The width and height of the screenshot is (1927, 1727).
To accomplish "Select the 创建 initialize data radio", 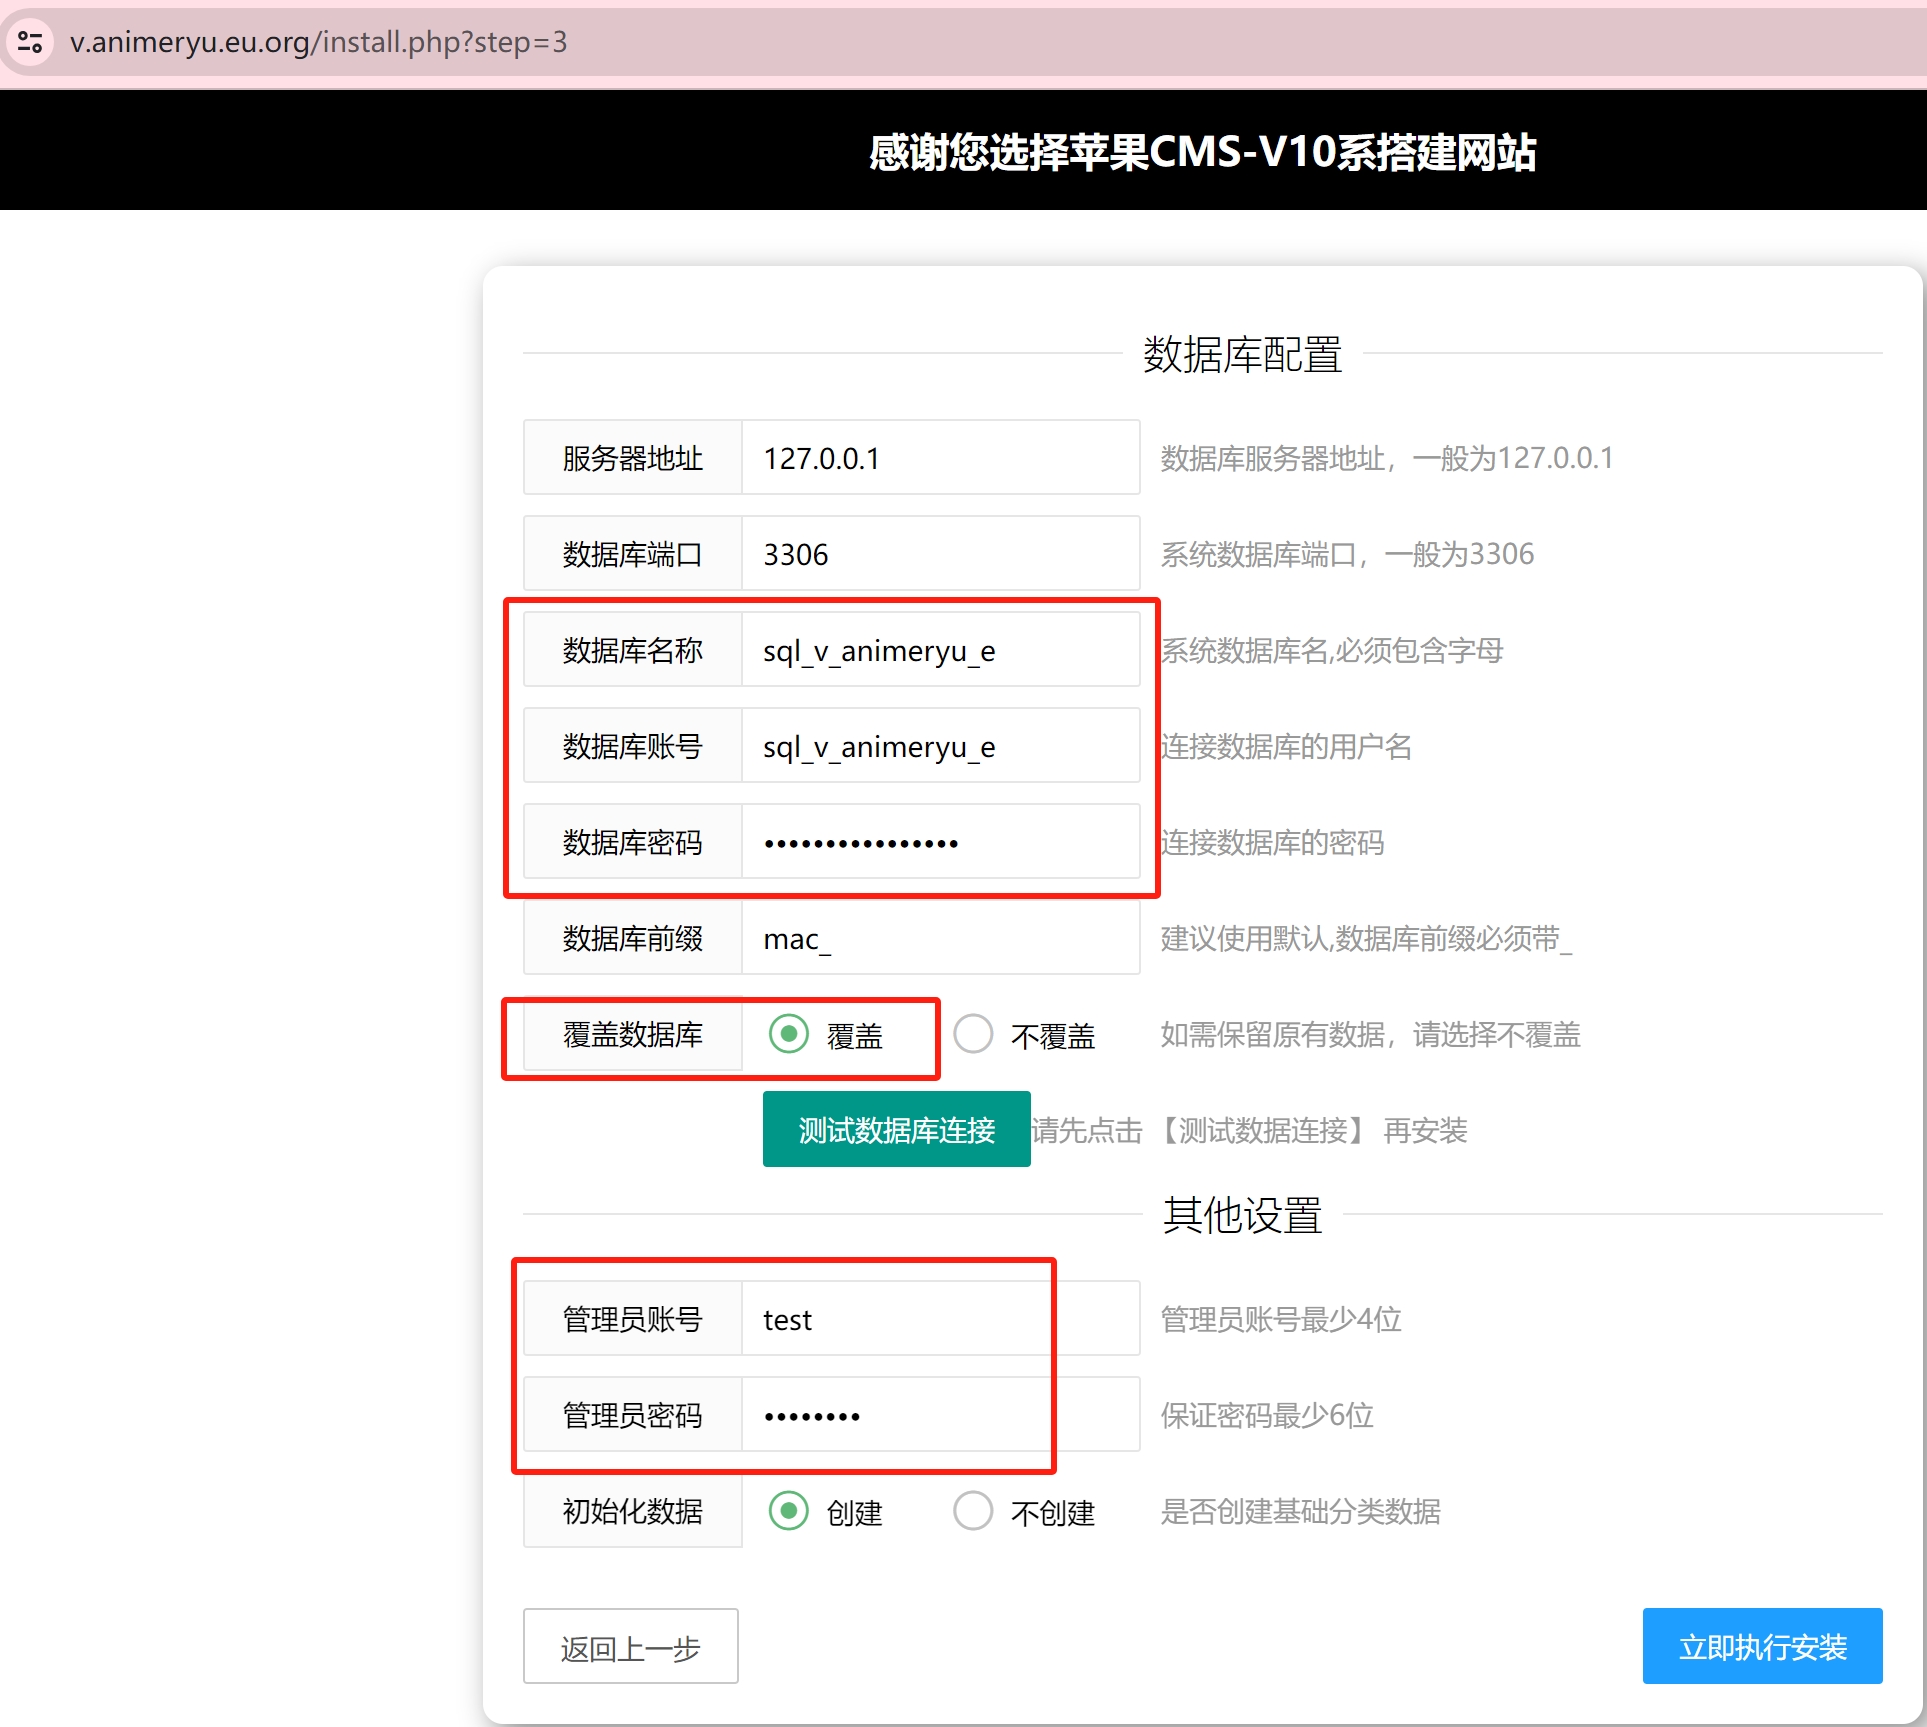I will pyautogui.click(x=789, y=1510).
